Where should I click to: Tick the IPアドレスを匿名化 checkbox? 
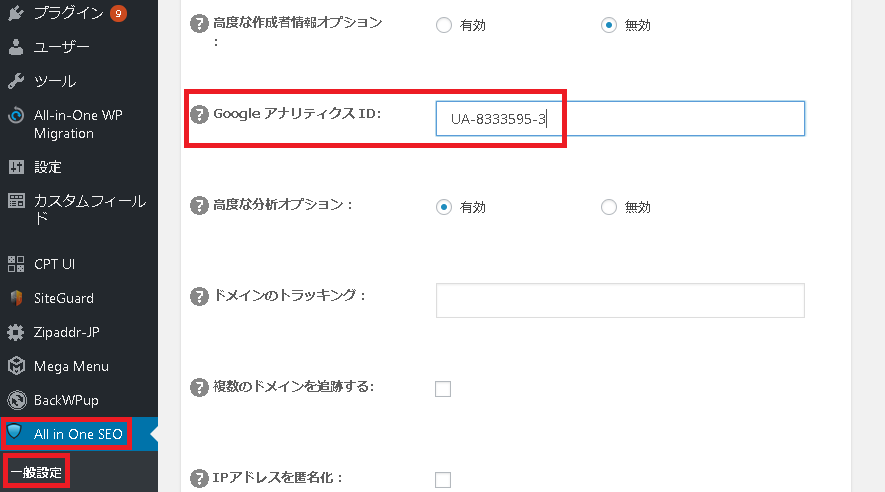[443, 480]
